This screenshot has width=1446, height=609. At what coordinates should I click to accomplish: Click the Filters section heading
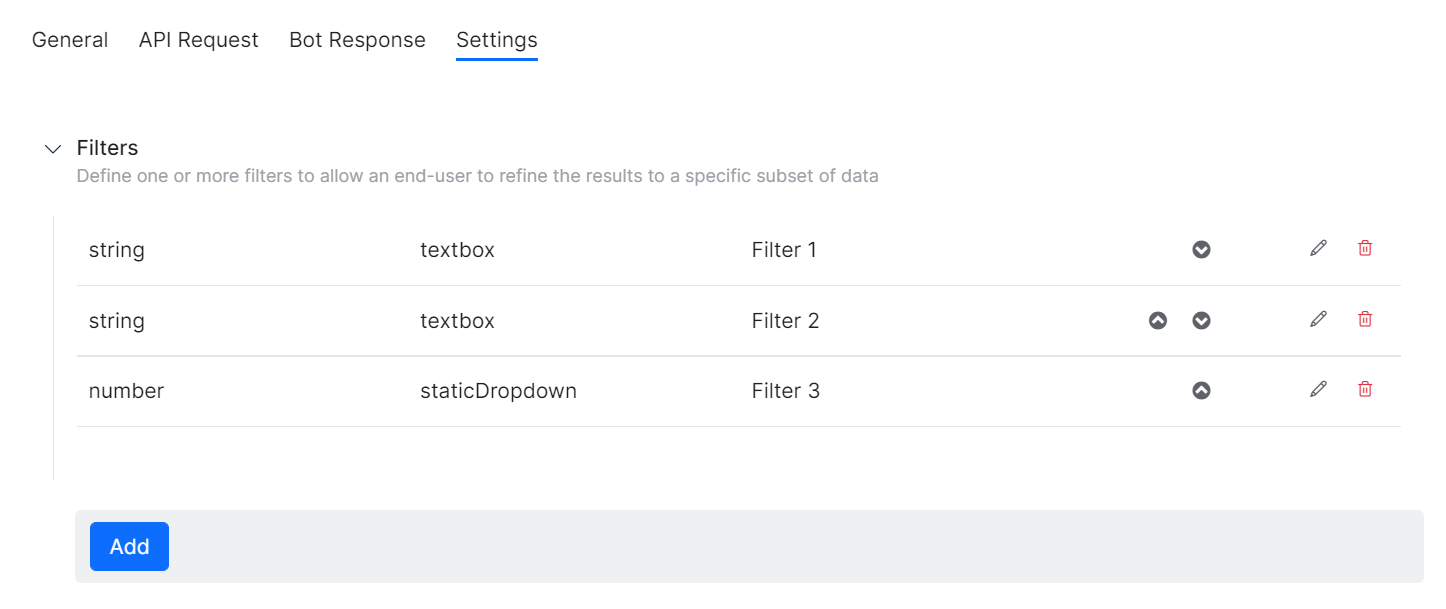pyautogui.click(x=108, y=148)
